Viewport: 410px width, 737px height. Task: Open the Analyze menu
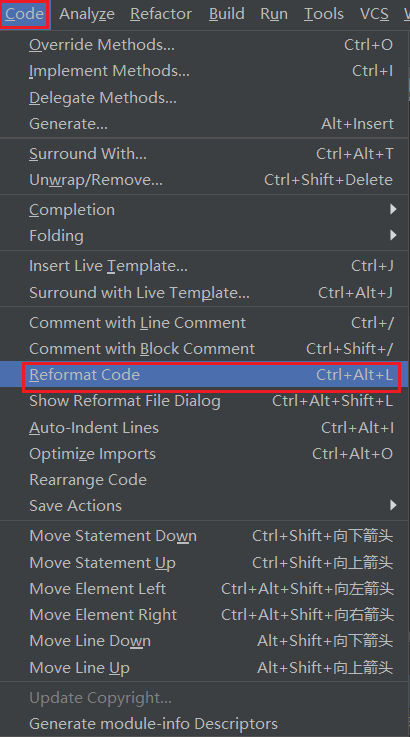tap(87, 14)
